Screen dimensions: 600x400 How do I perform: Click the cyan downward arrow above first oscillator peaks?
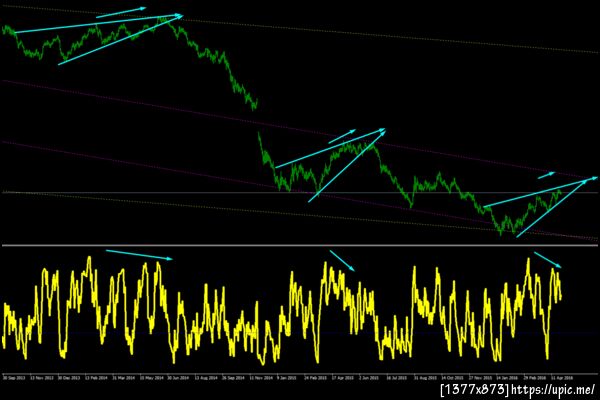[x=139, y=255]
